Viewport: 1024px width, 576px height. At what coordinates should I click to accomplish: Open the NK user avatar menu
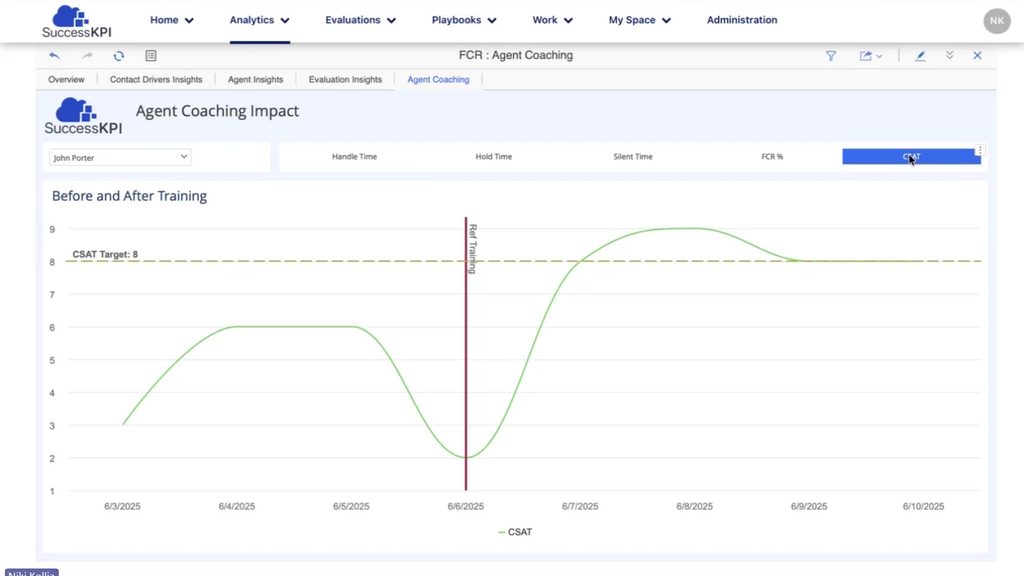click(x=997, y=21)
